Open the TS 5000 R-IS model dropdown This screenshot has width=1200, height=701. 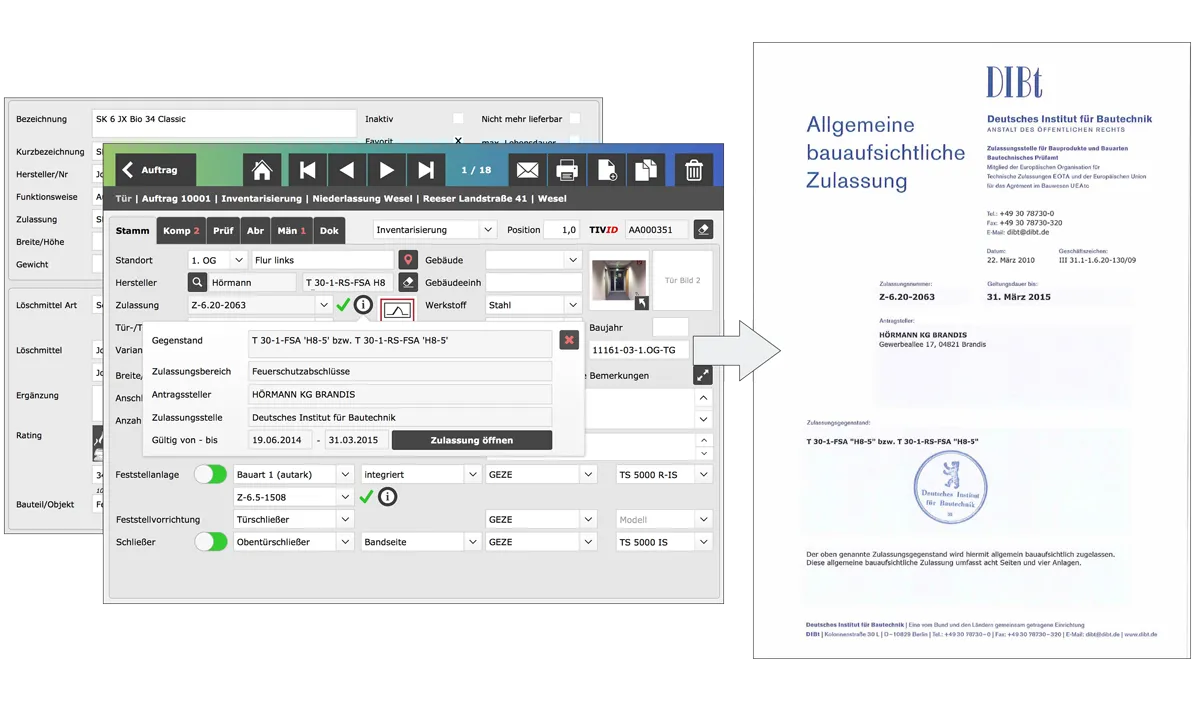coord(664,474)
